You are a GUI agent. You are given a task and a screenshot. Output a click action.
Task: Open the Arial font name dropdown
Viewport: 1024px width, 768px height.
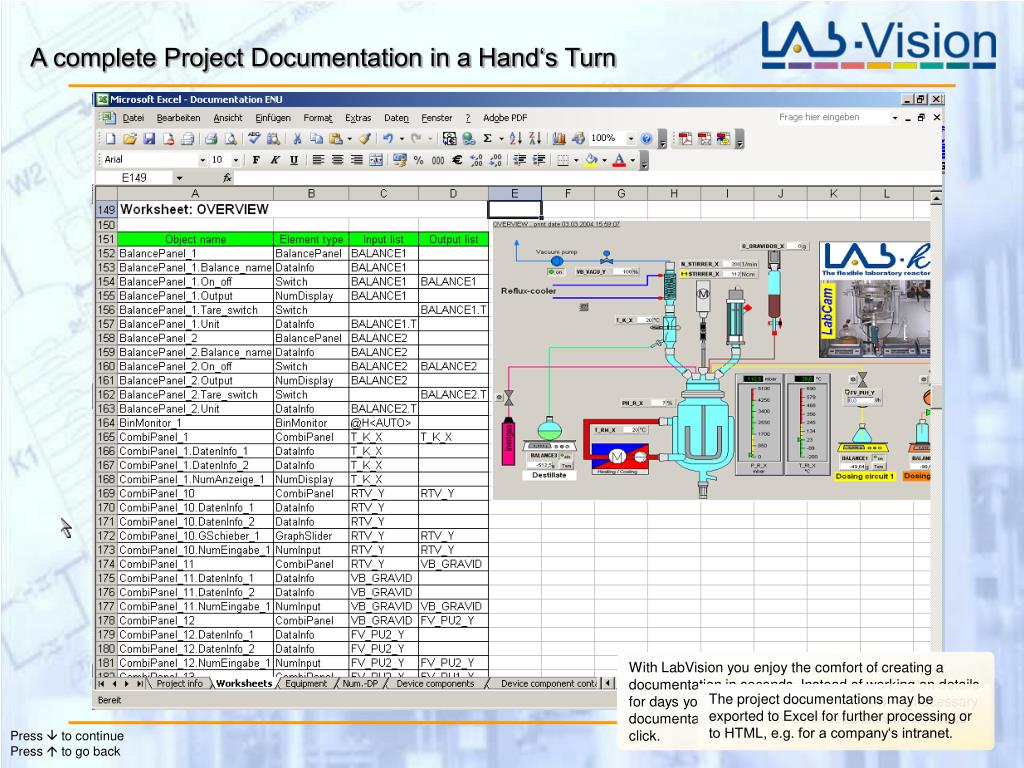pyautogui.click(x=202, y=160)
